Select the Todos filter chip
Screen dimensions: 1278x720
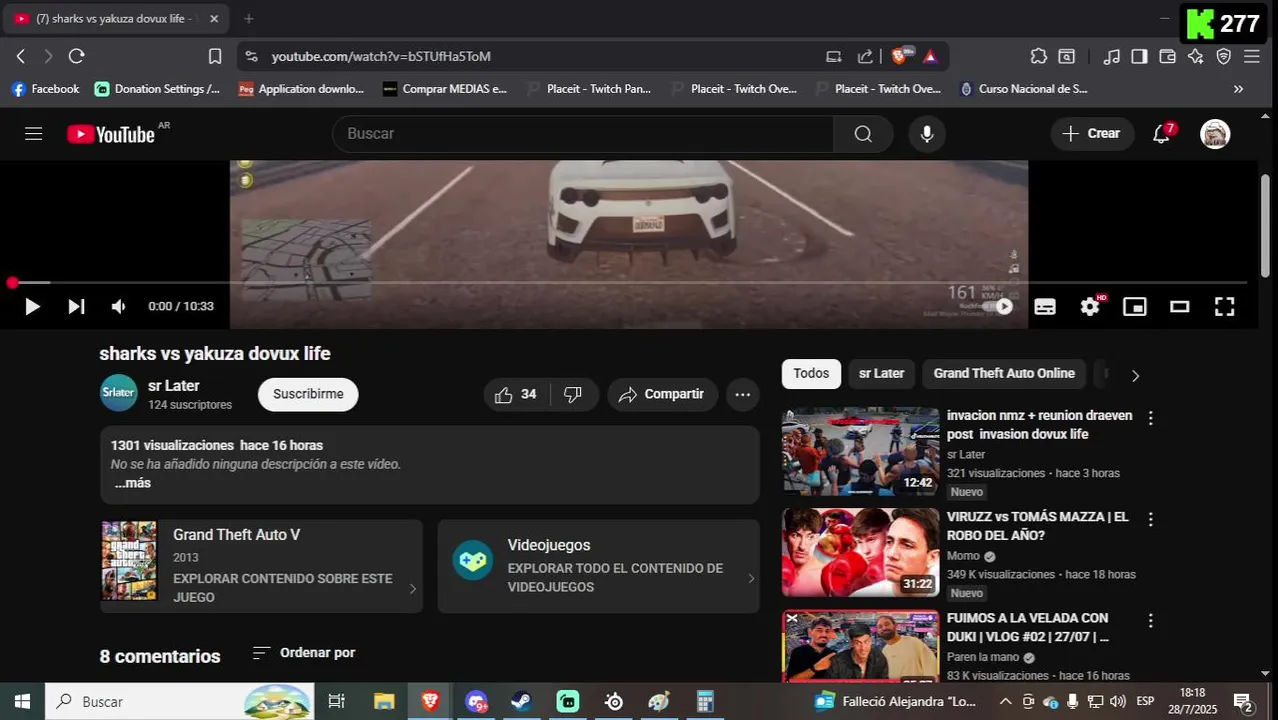[811, 373]
